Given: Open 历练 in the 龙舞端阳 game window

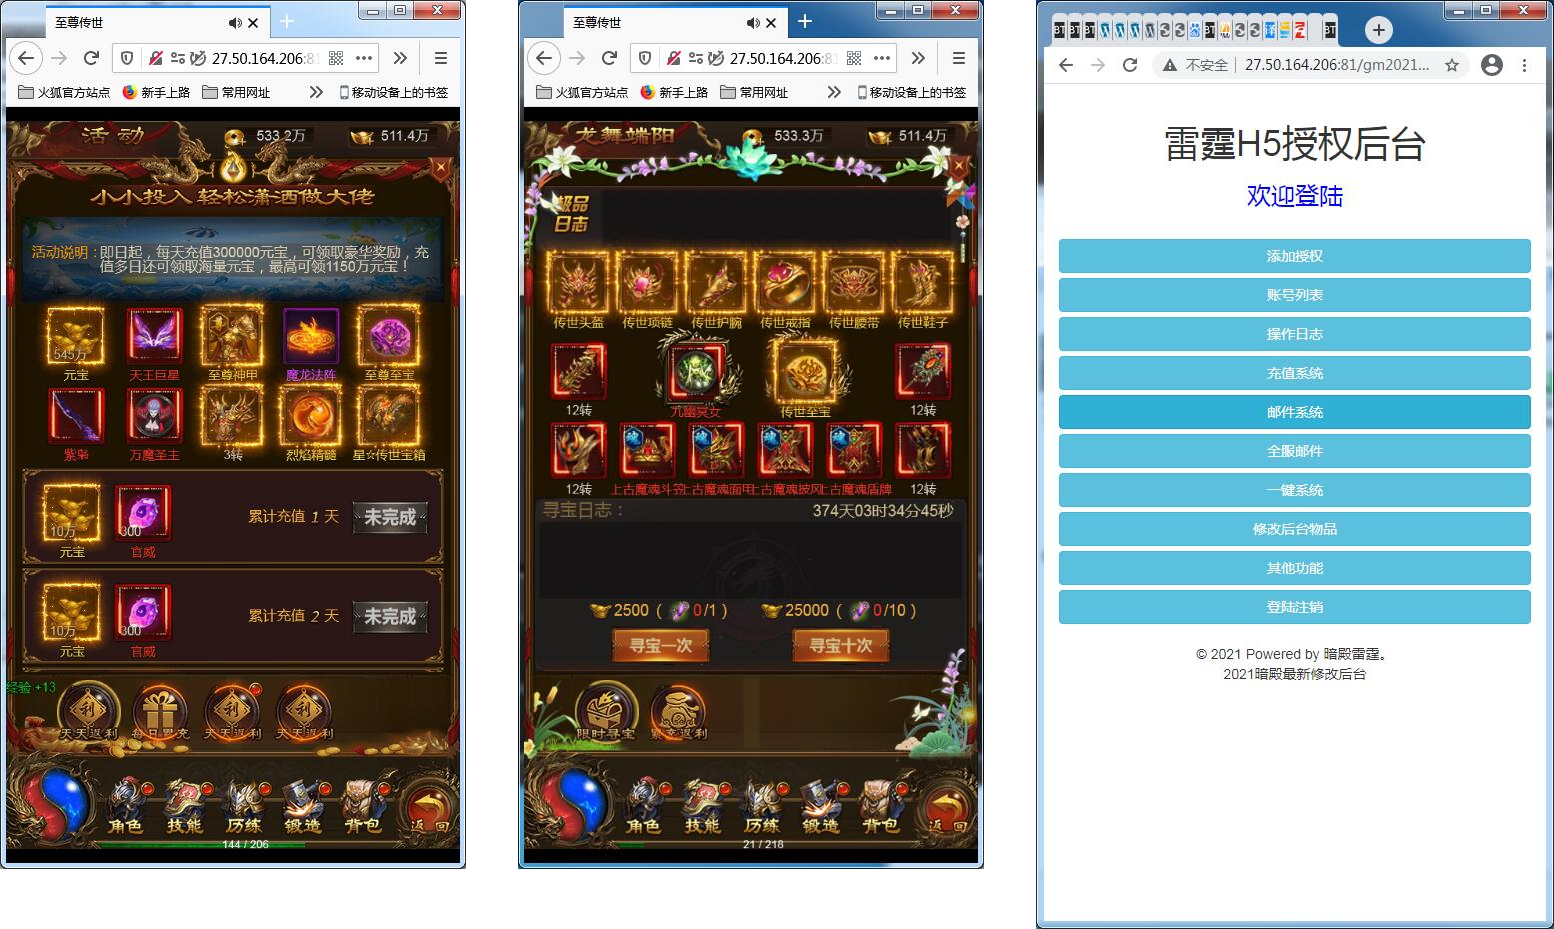Looking at the screenshot, I should point(762,806).
